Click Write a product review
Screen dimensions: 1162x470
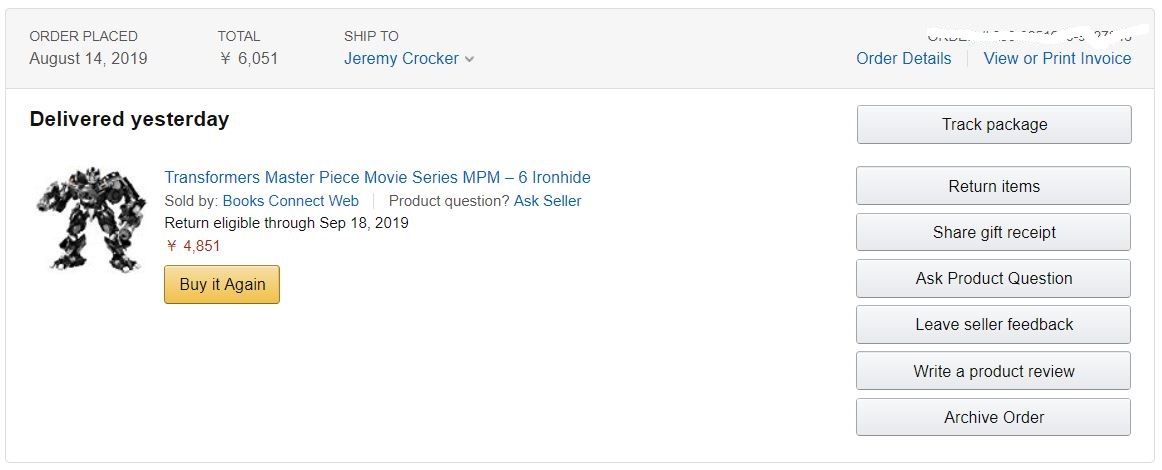[993, 371]
